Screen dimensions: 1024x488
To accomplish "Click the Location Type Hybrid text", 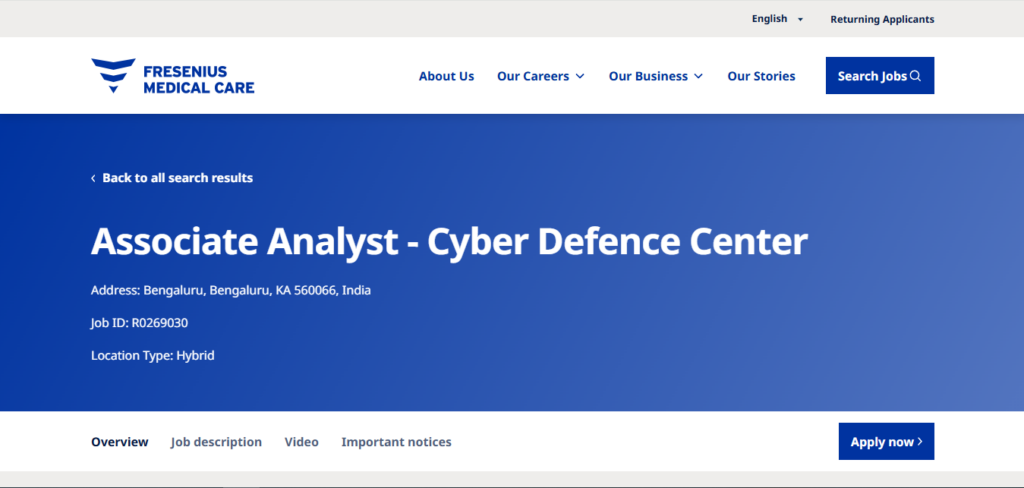I will click(x=153, y=356).
